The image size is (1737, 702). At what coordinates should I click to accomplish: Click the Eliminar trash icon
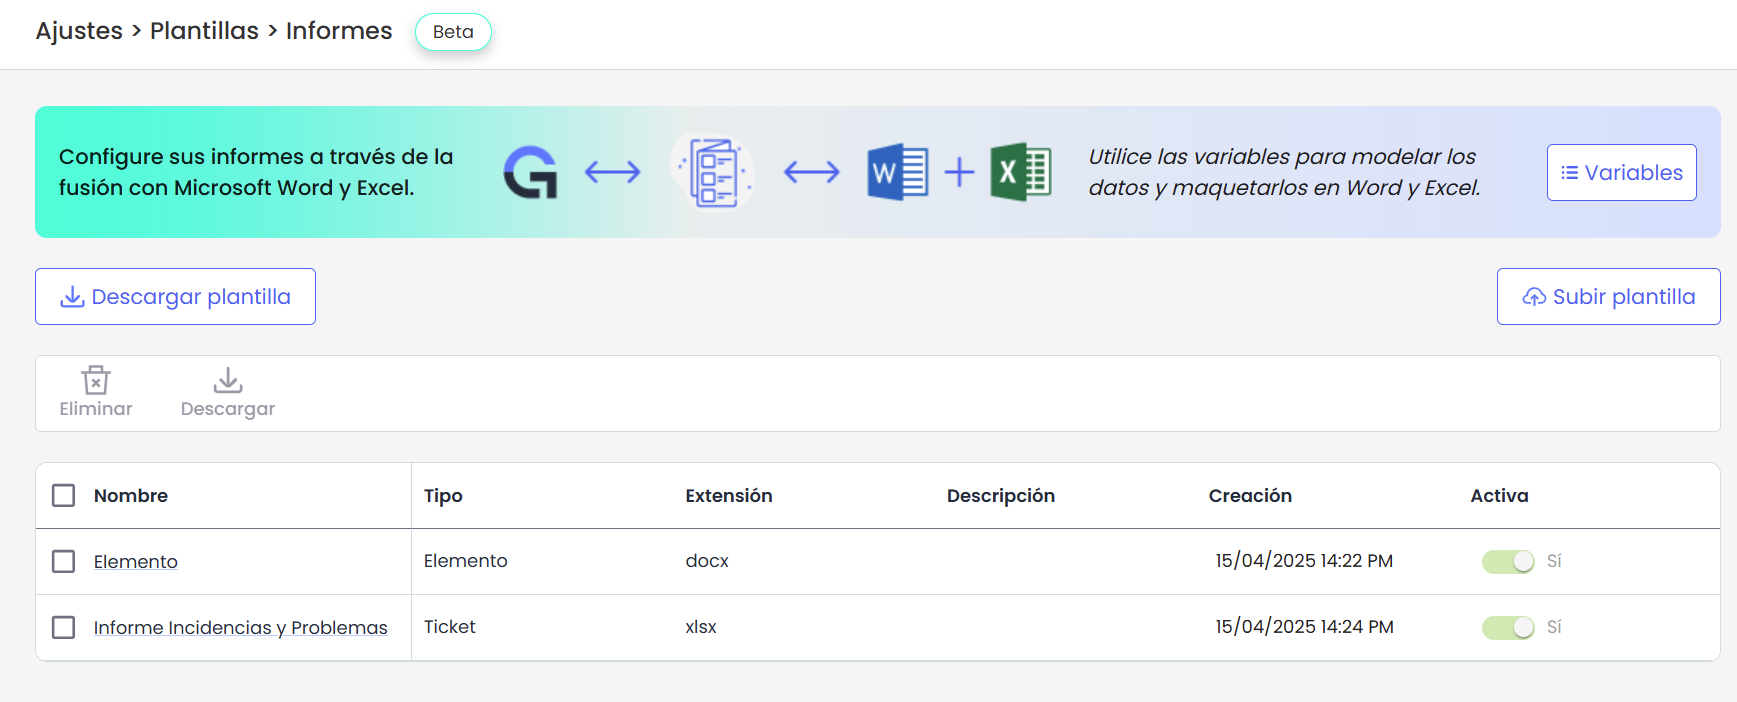click(x=96, y=380)
